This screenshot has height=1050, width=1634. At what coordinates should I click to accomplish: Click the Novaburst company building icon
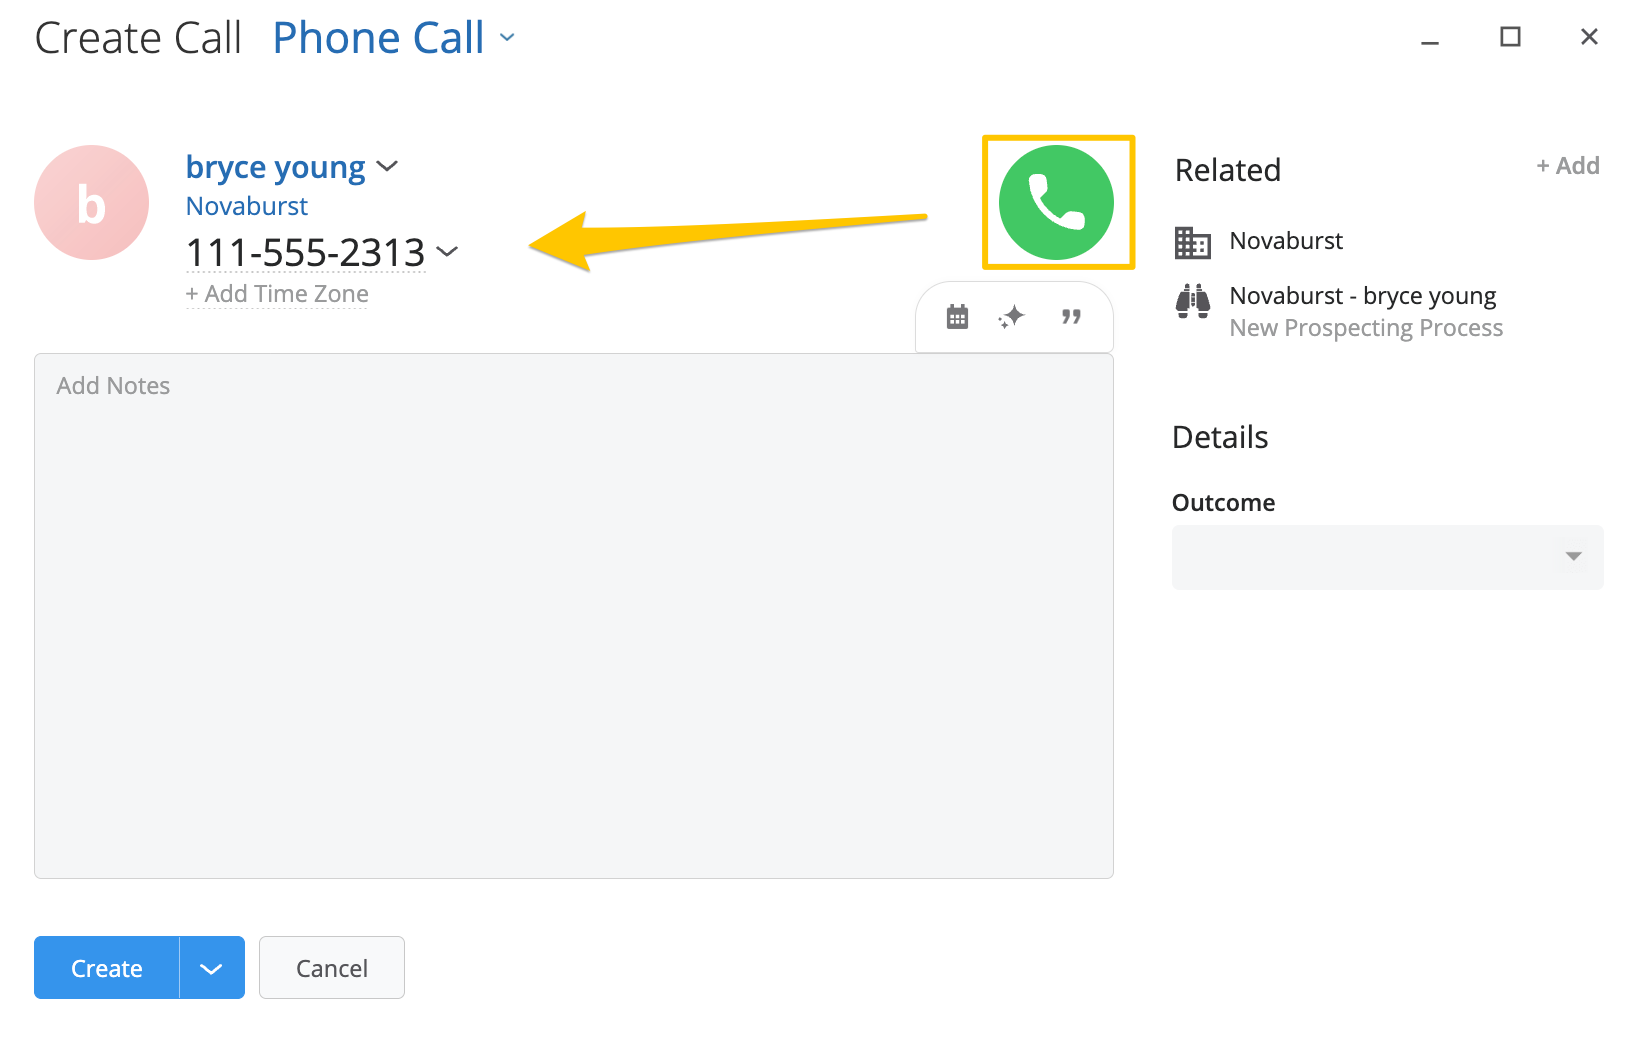point(1192,242)
